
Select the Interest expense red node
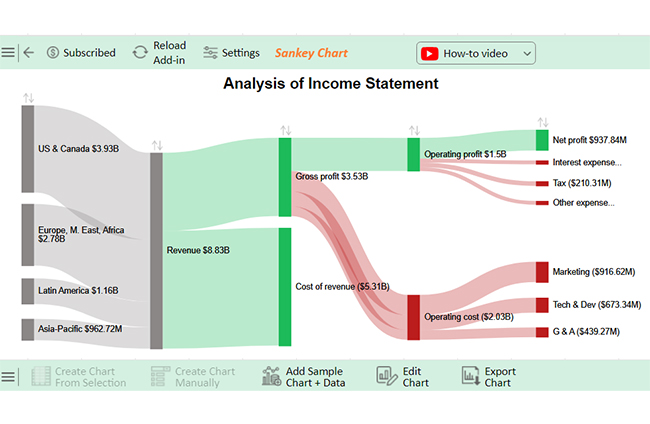click(542, 162)
